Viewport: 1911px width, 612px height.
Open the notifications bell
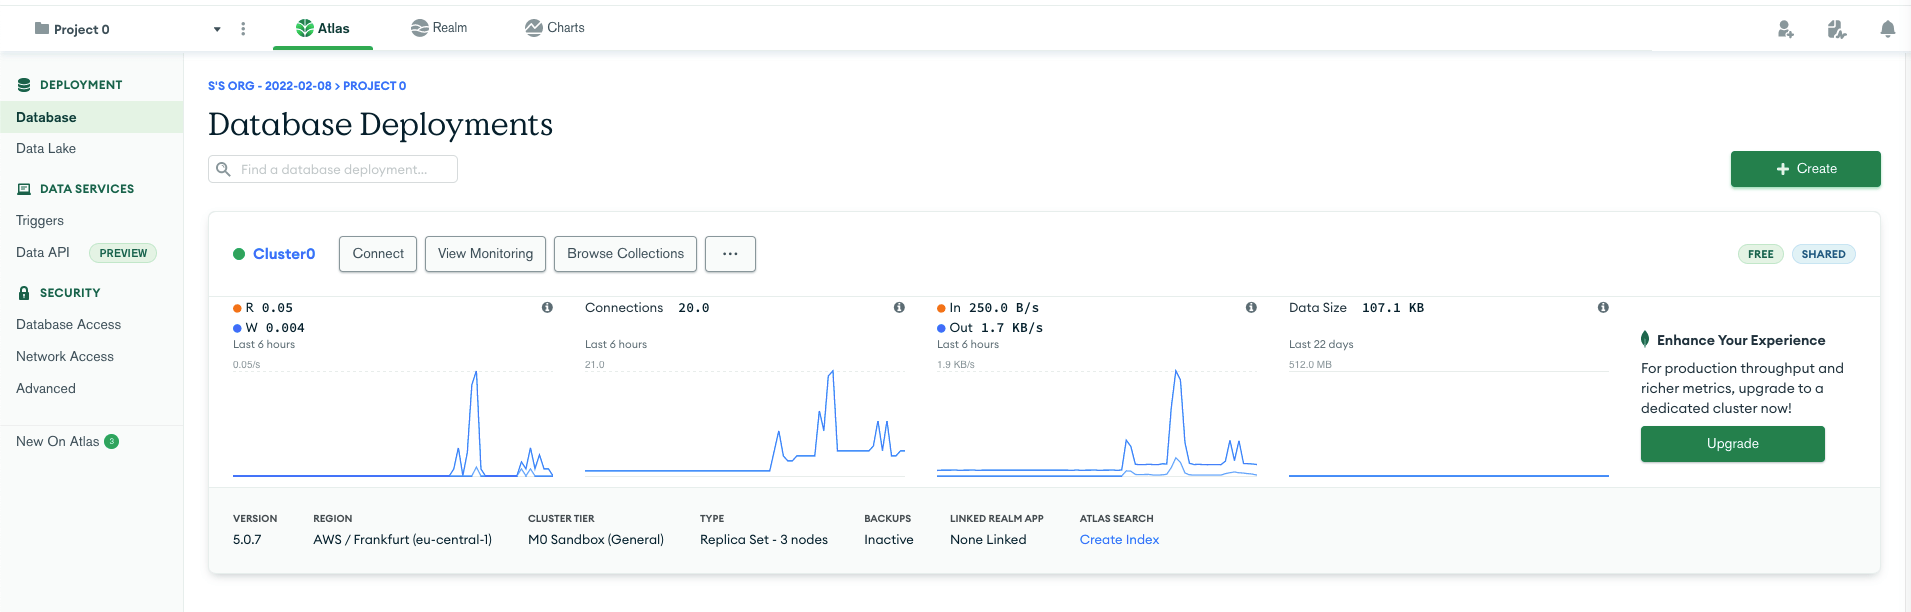point(1887,29)
